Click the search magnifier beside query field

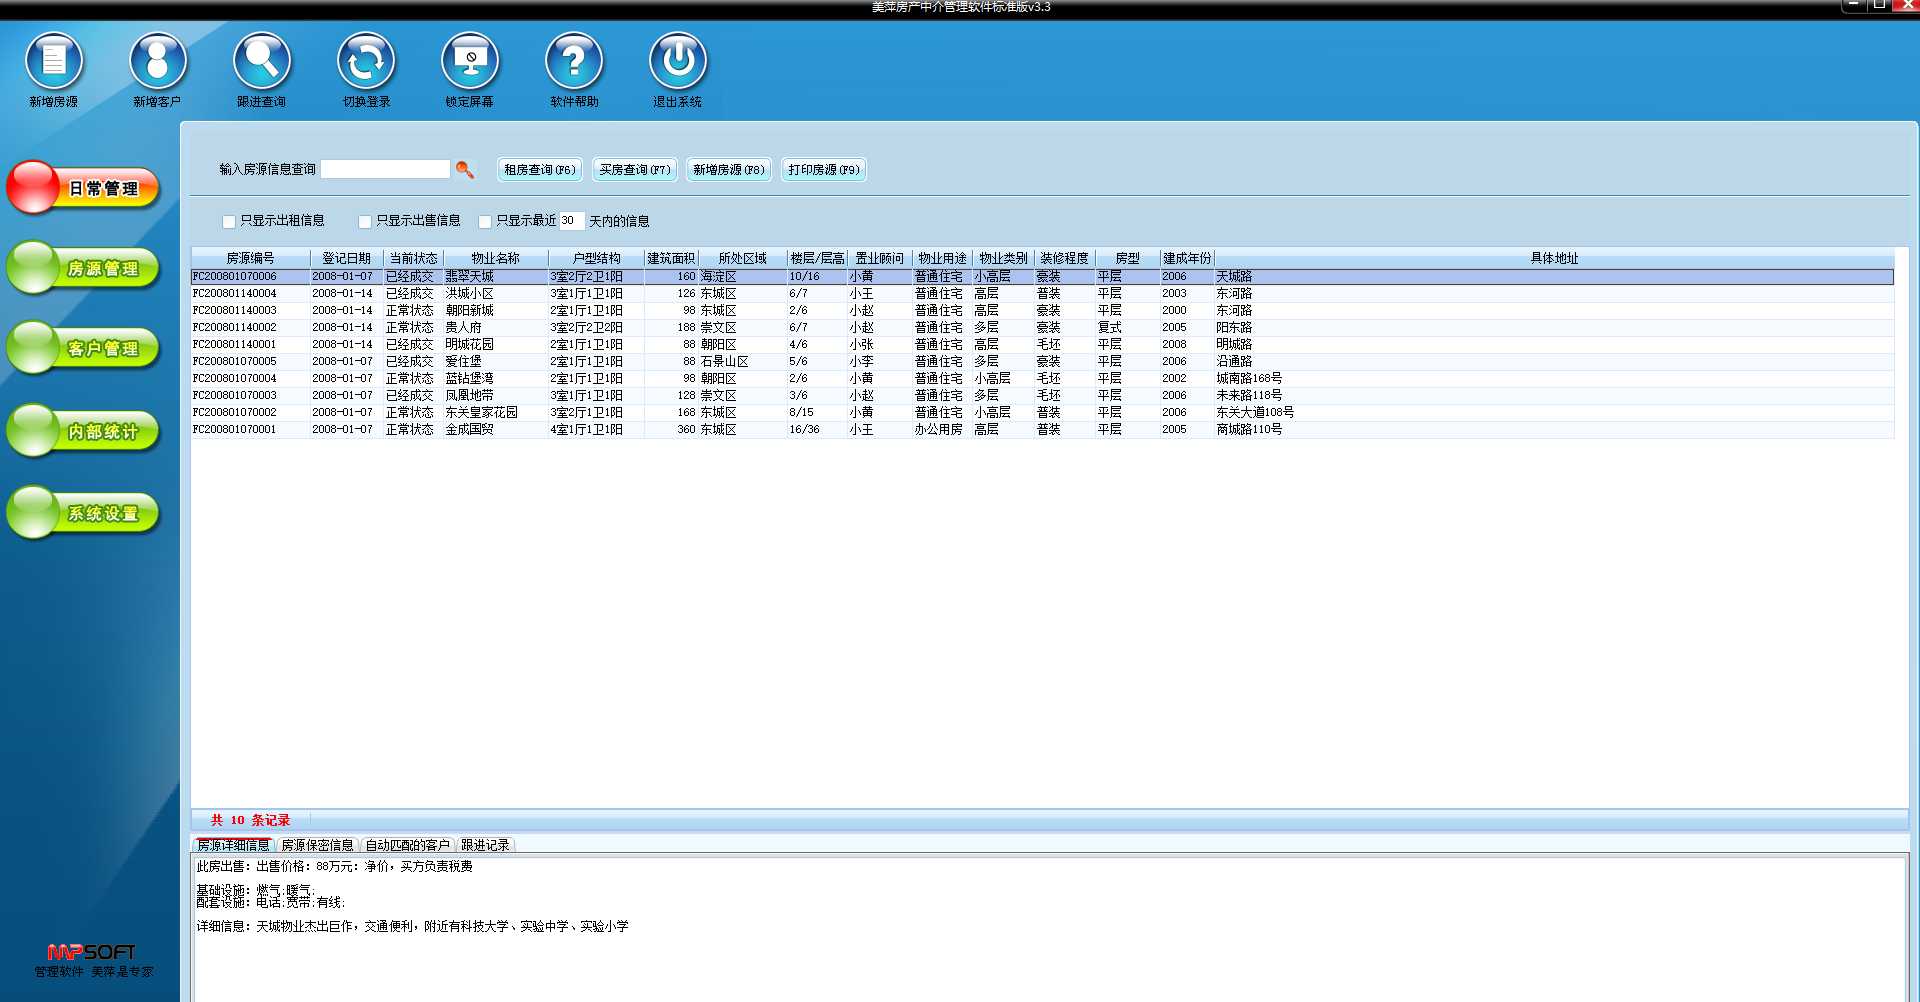pos(465,170)
